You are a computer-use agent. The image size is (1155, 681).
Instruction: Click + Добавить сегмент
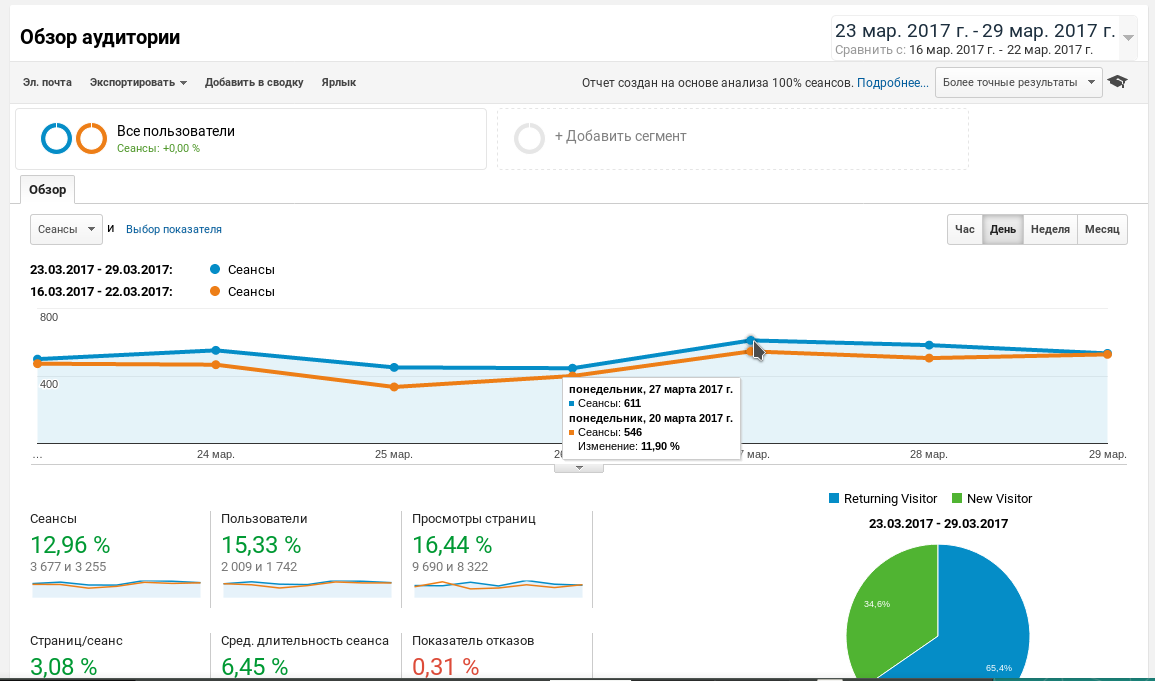[620, 136]
